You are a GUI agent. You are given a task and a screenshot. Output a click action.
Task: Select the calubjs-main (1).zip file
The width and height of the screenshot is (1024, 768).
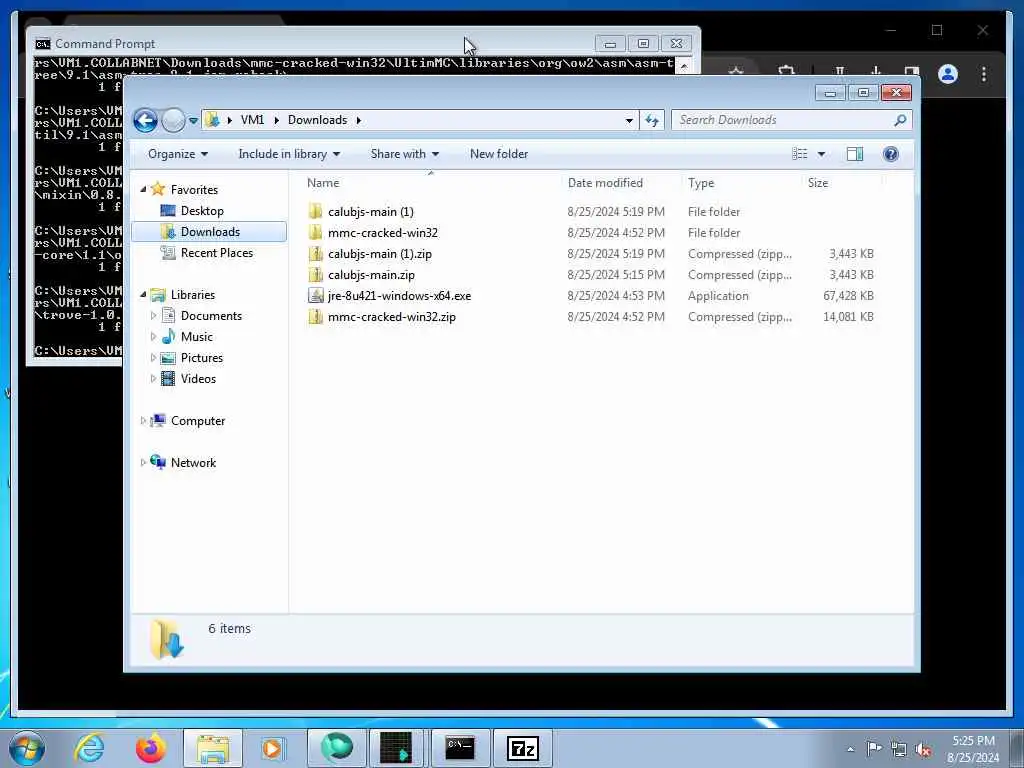[379, 253]
